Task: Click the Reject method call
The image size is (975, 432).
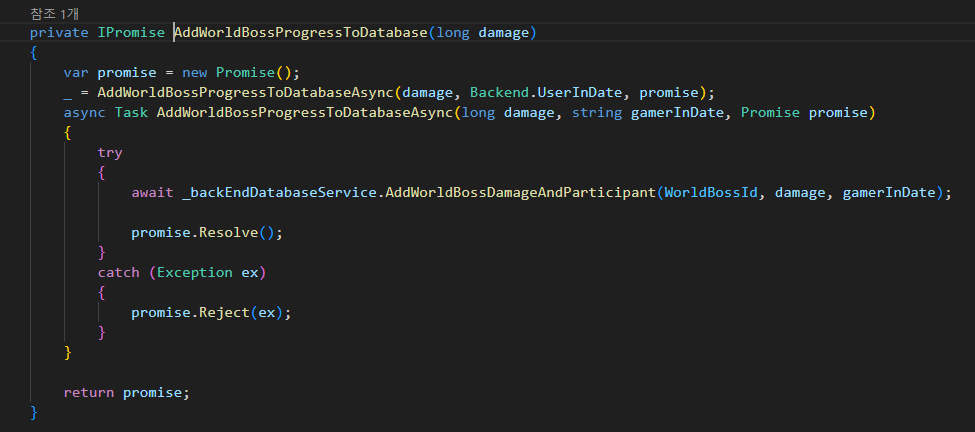Action: 224,312
